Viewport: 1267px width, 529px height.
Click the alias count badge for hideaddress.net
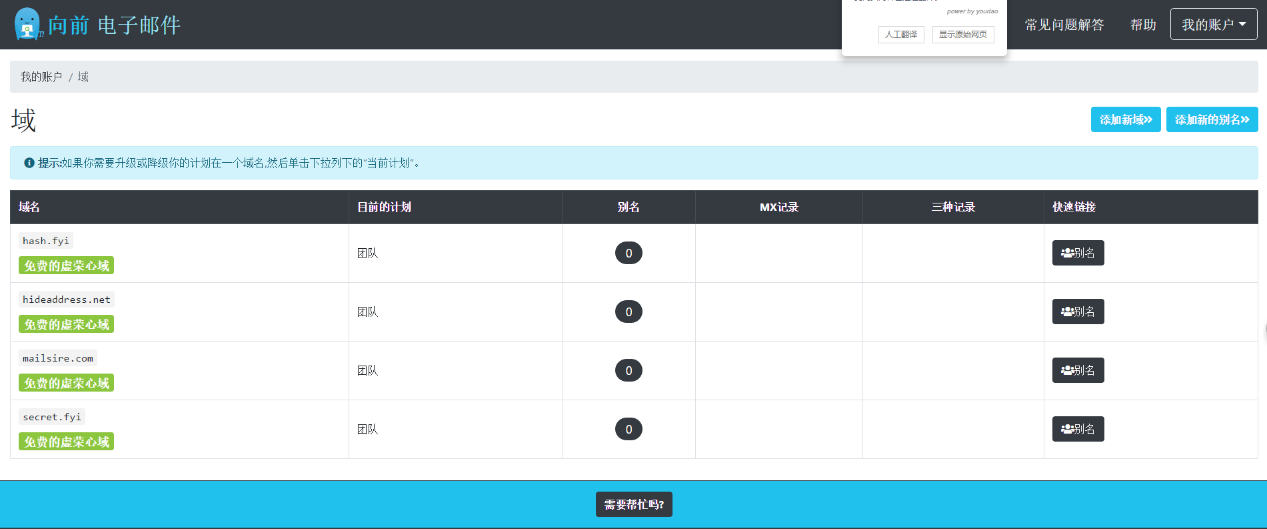tap(628, 312)
